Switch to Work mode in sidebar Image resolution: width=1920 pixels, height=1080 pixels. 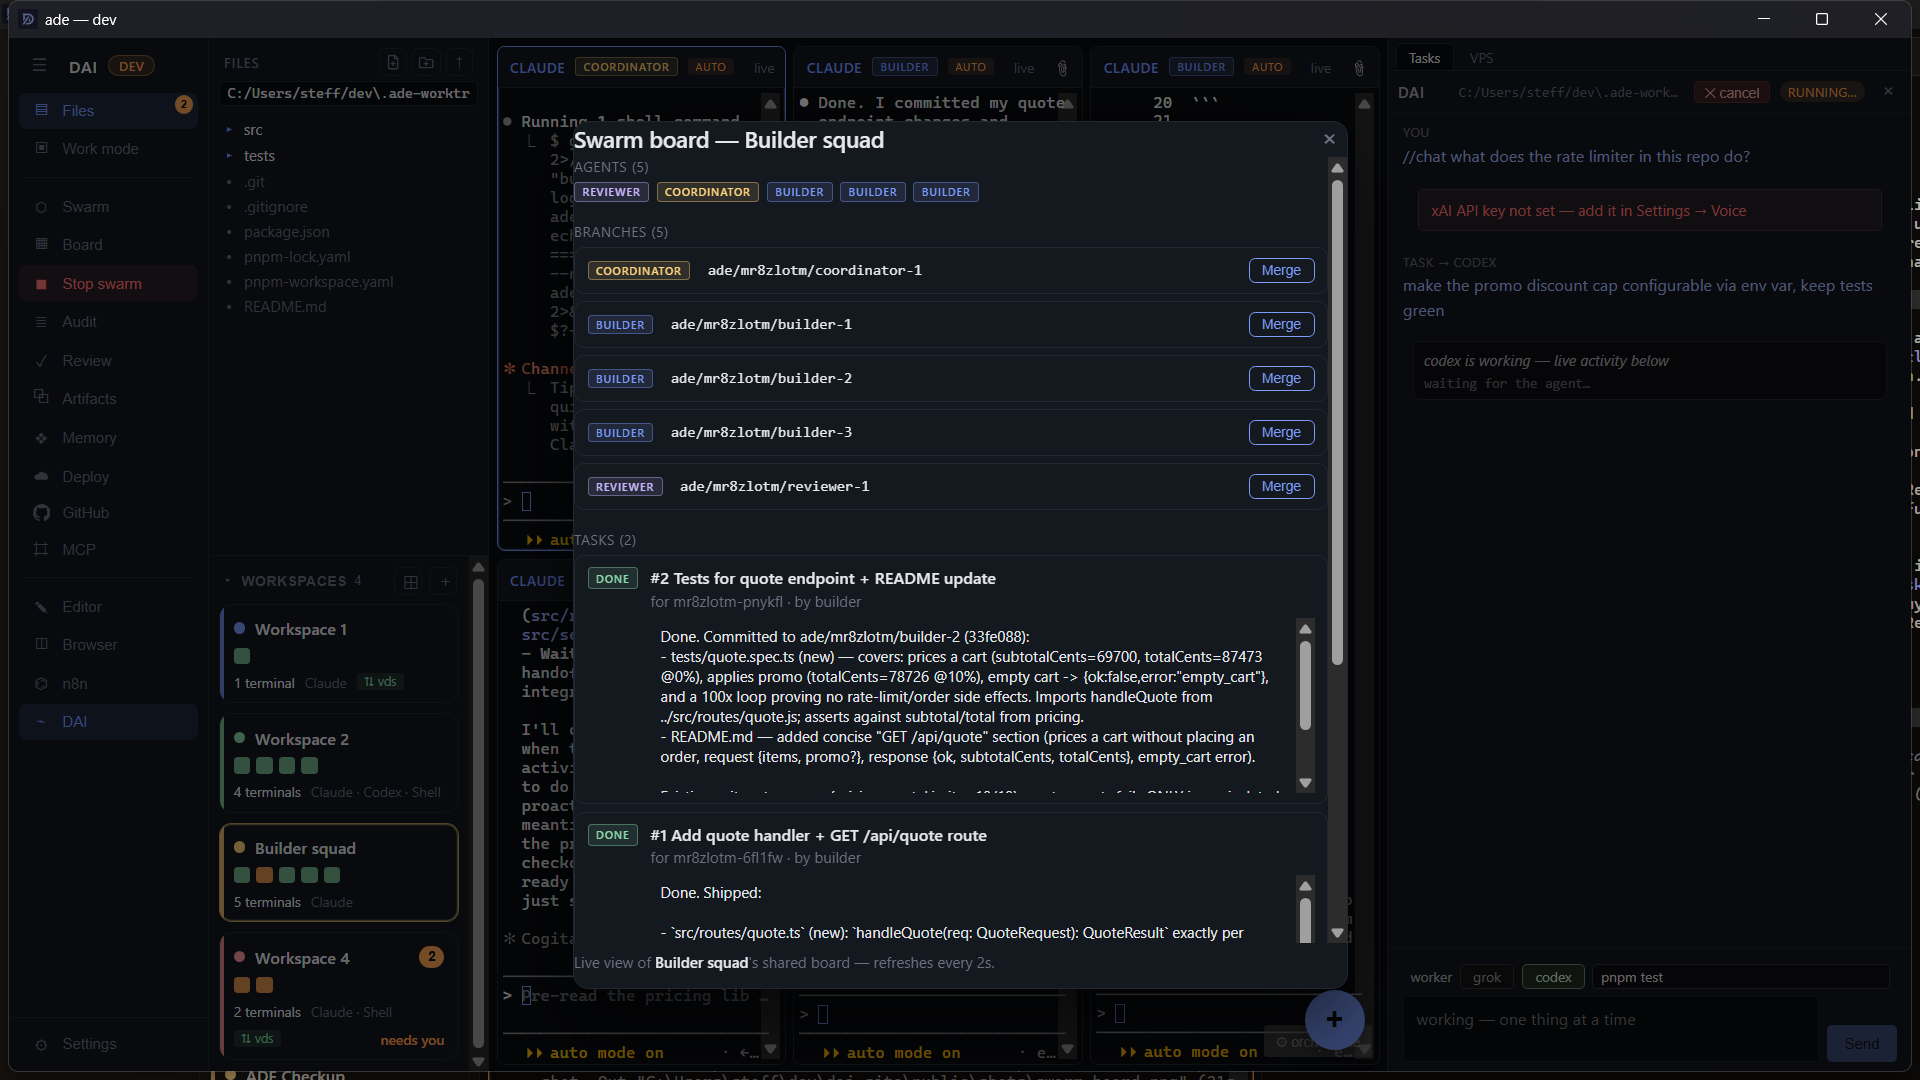pos(108,149)
